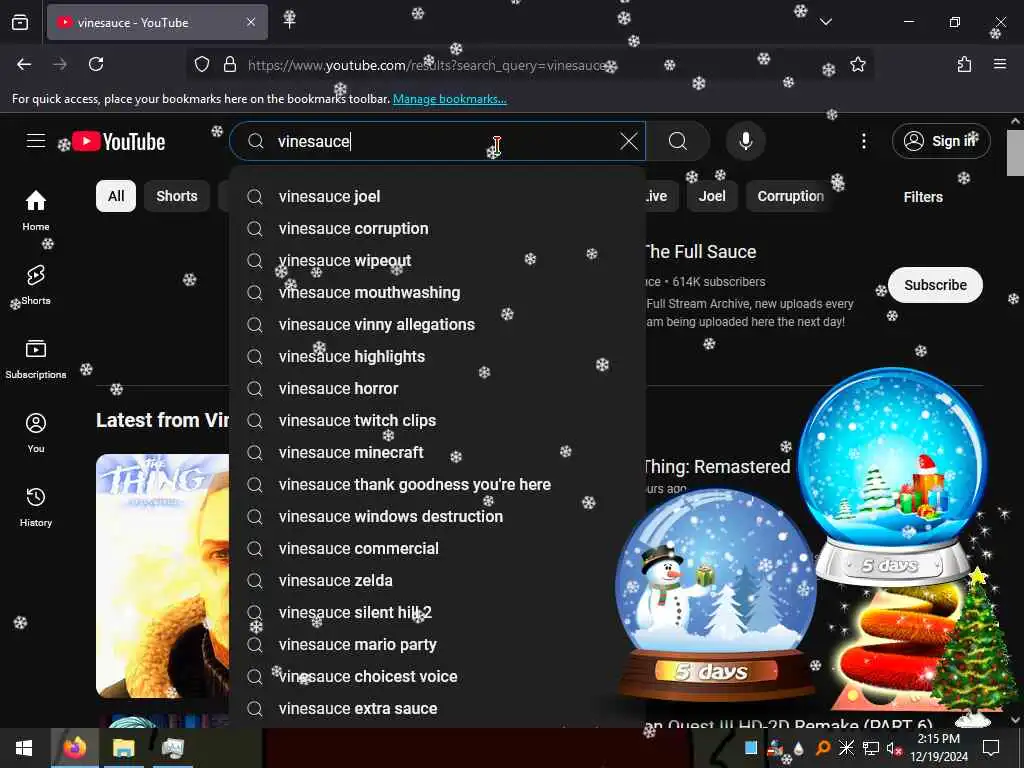1024x768 pixels.
Task: Pick suggestion vinesauce choicest voice
Action: pyautogui.click(x=438, y=677)
